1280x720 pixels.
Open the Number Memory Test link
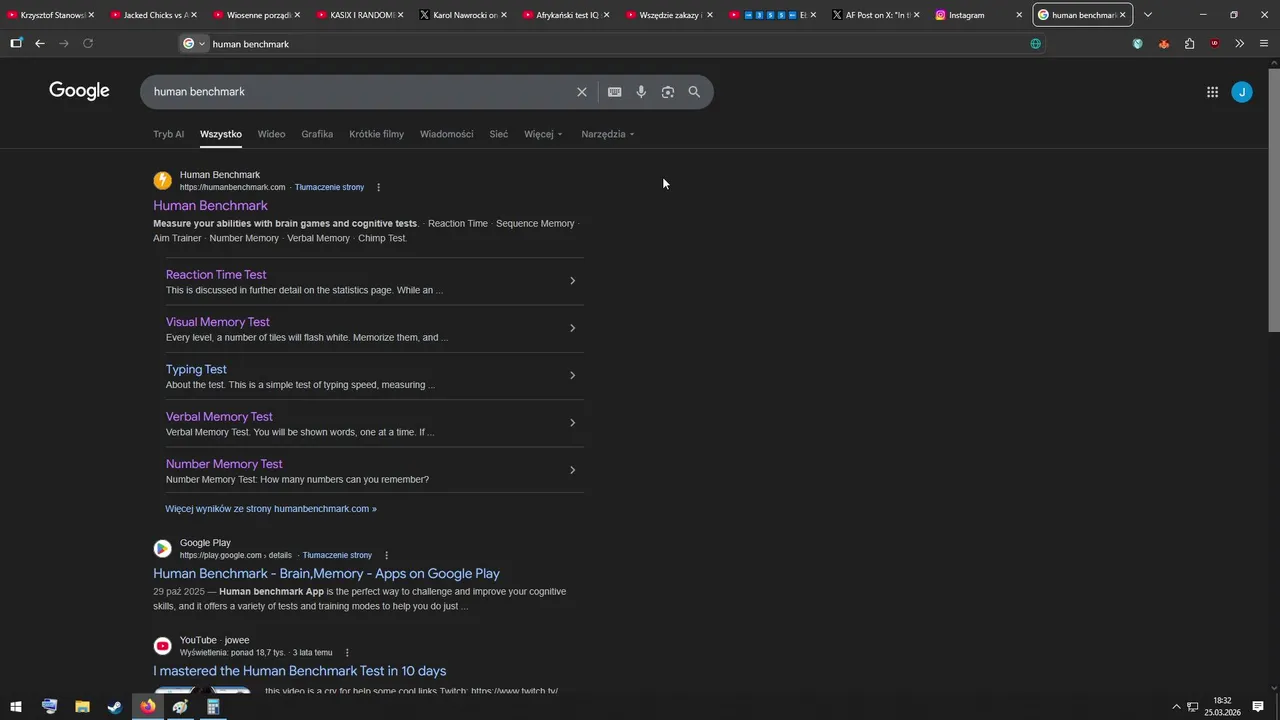(224, 464)
